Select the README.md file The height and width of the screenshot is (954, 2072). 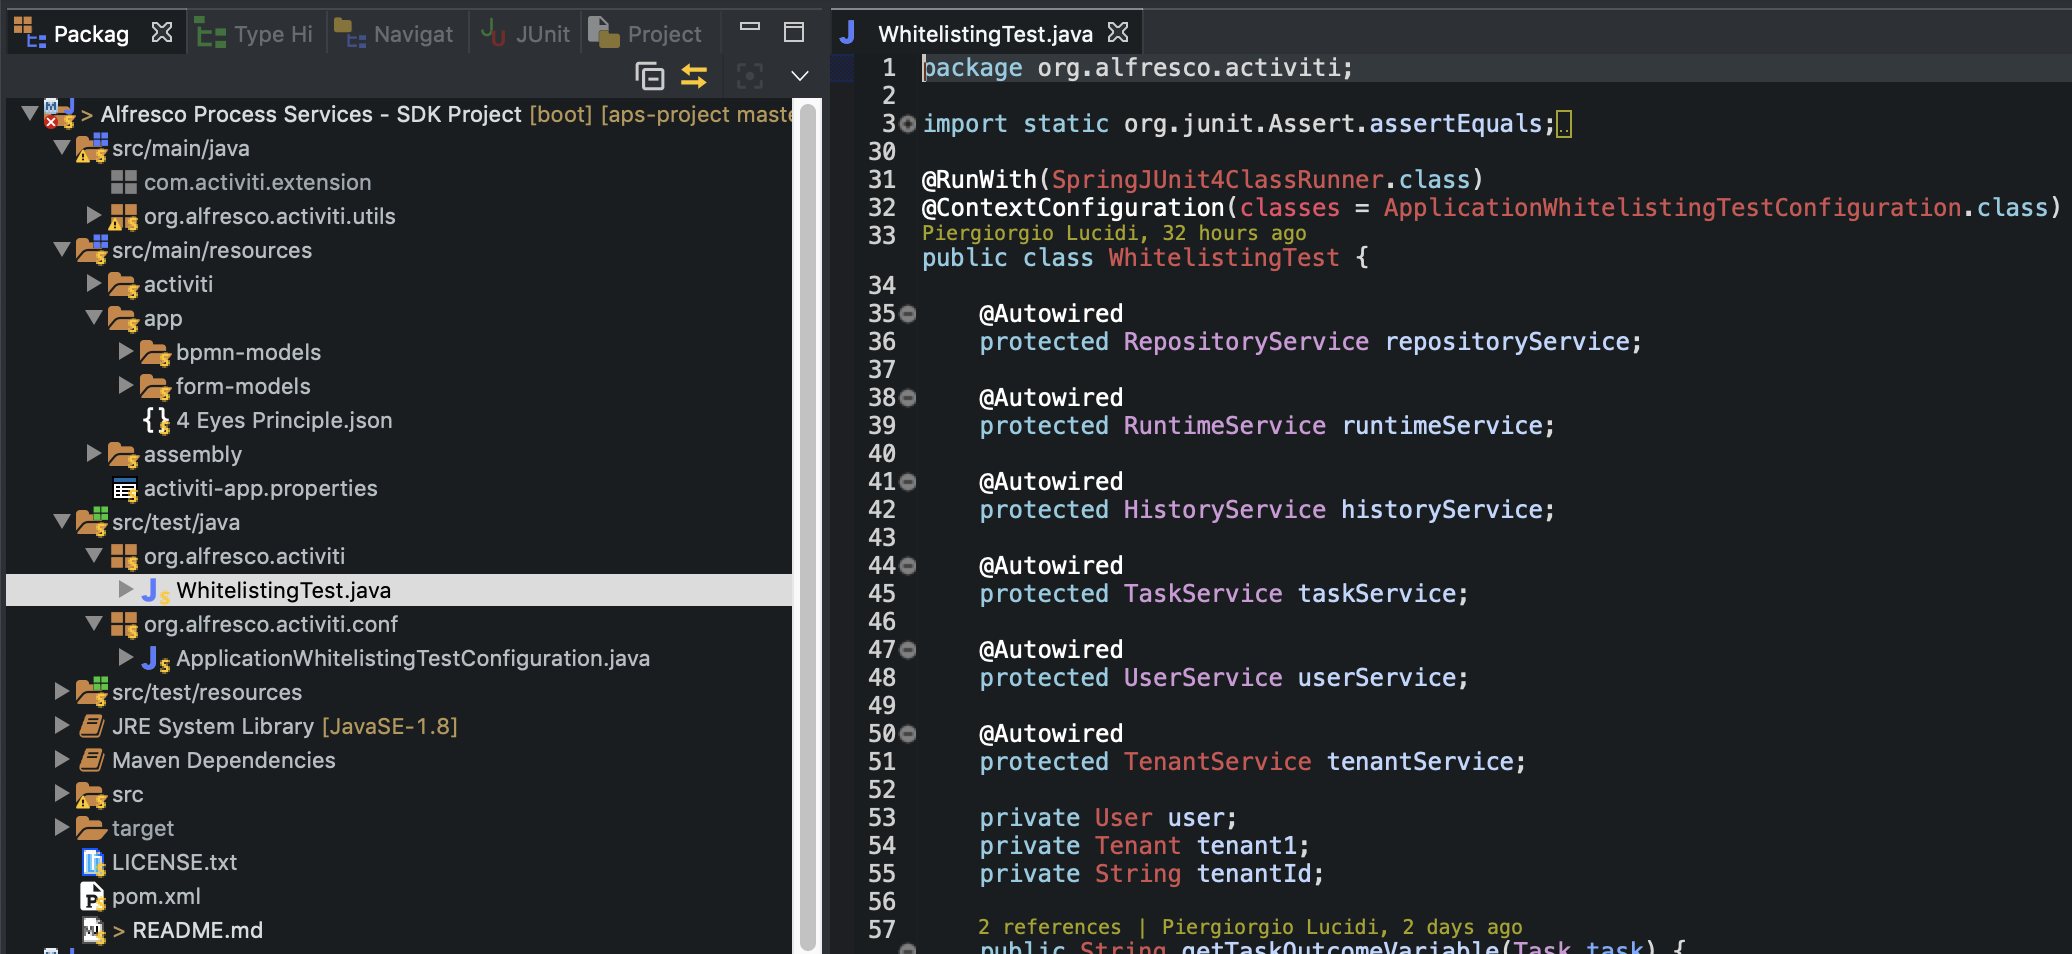coord(198,930)
